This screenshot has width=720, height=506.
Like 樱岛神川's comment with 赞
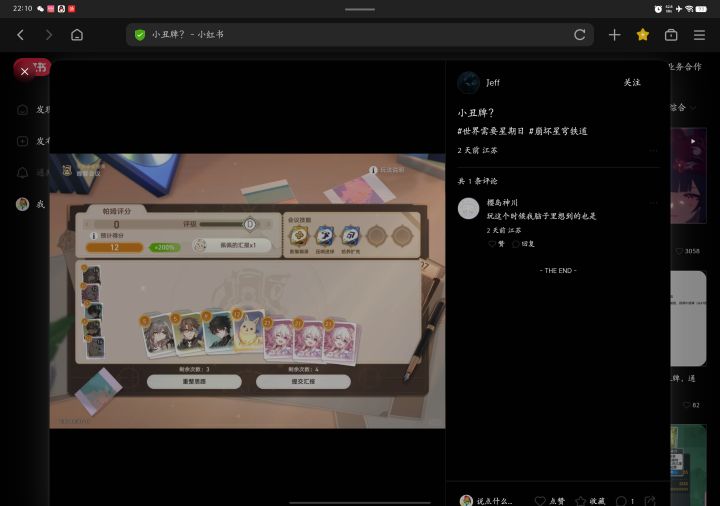pos(496,244)
